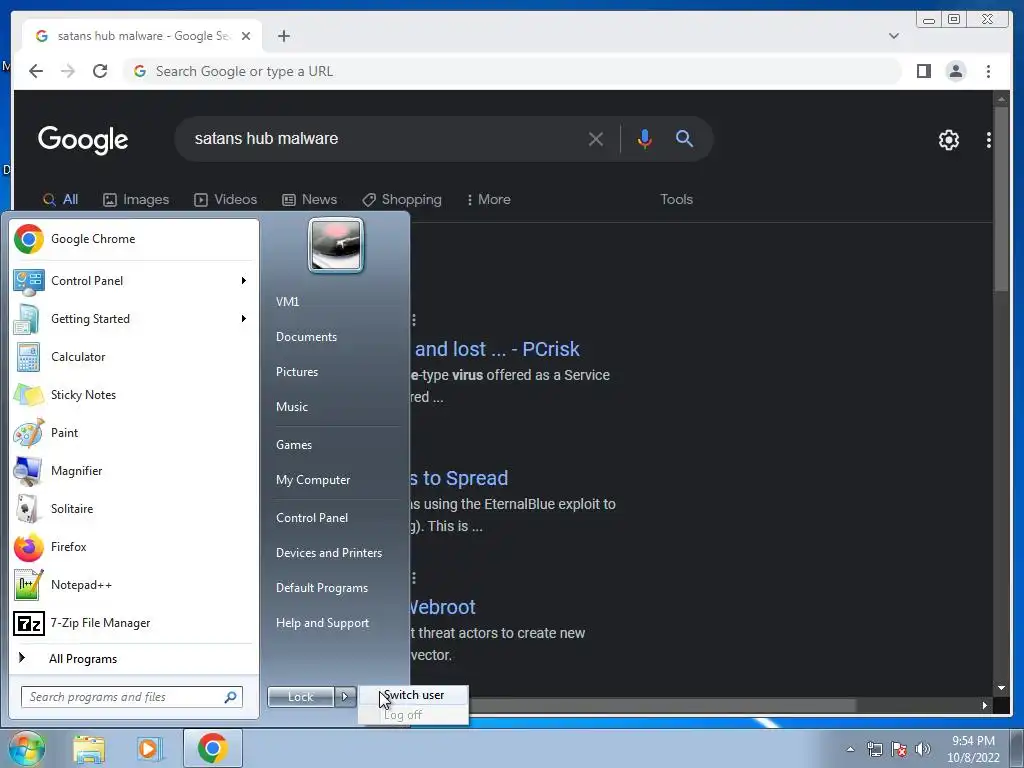Click the Google search query field

point(385,138)
